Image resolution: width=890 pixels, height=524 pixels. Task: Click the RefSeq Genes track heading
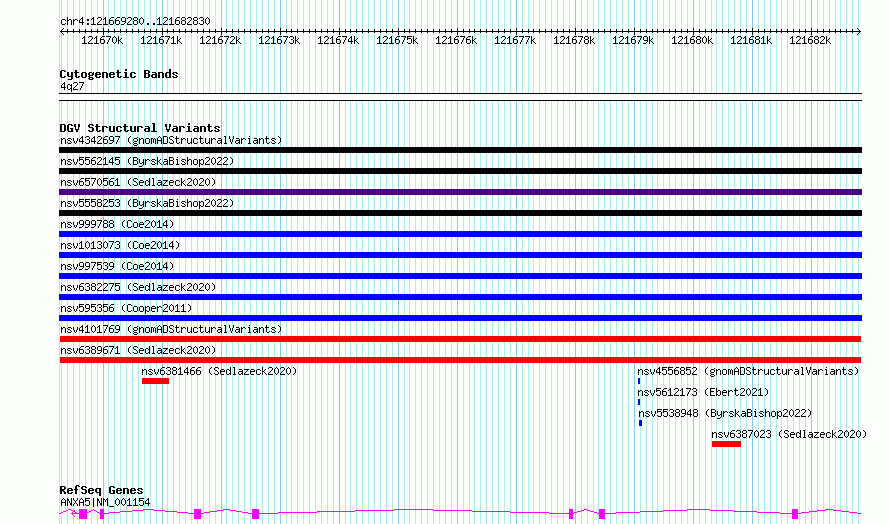[101, 490]
